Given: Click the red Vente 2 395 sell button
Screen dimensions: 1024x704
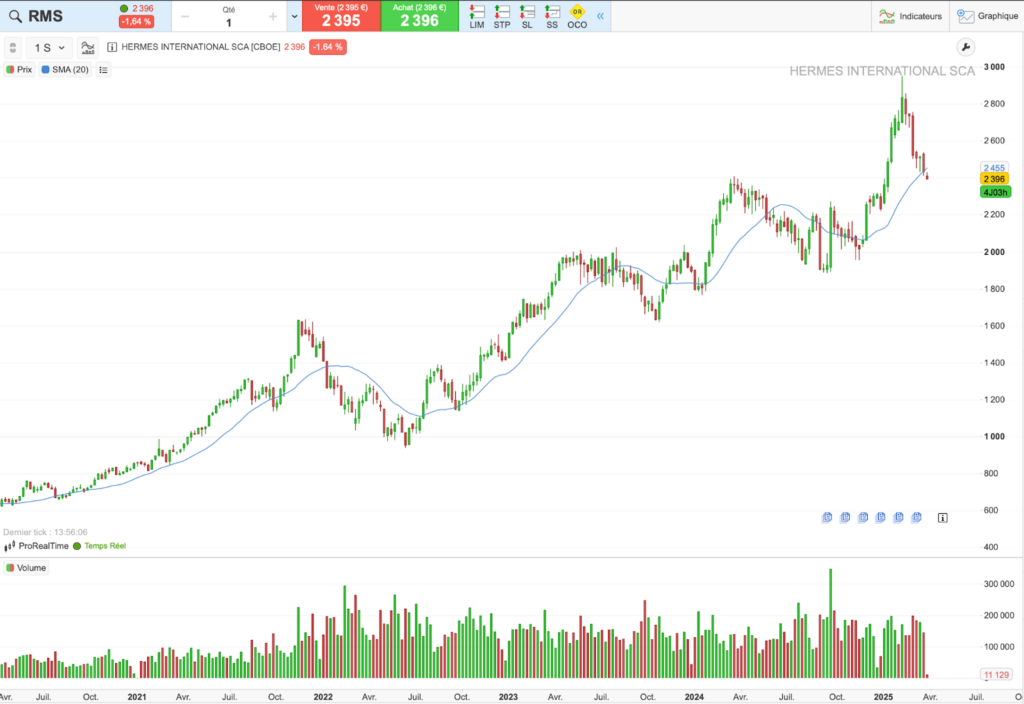Looking at the screenshot, I should click(341, 16).
